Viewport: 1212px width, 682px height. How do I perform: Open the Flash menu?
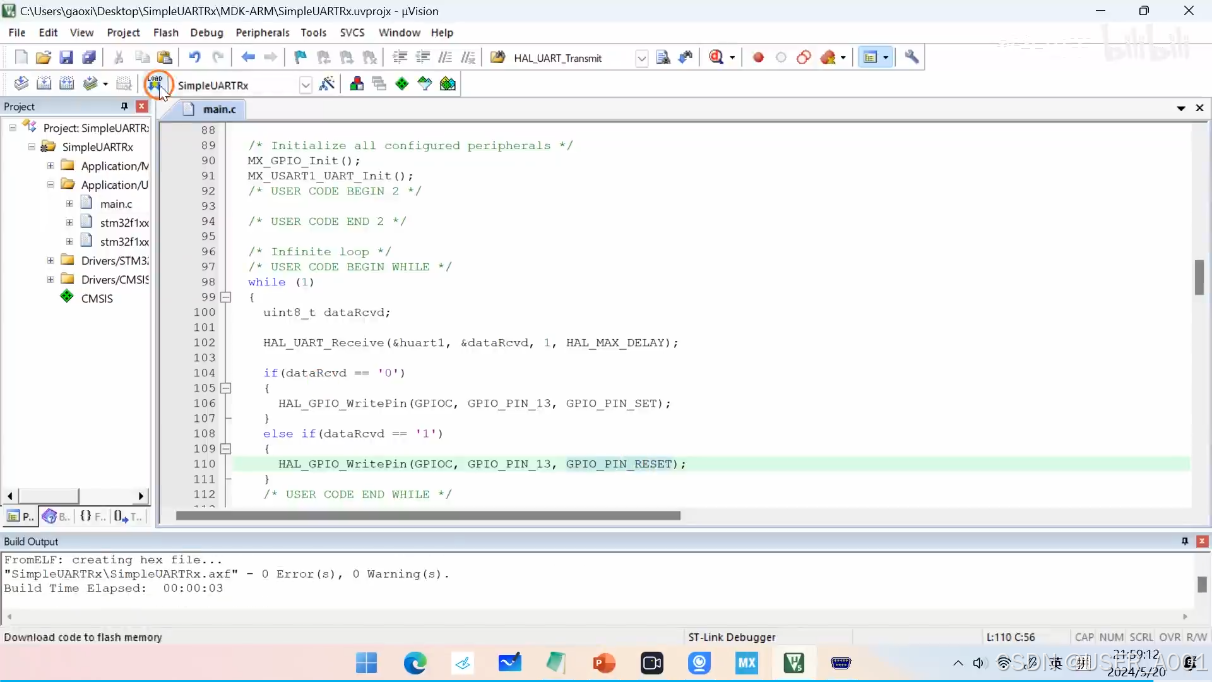tap(166, 32)
